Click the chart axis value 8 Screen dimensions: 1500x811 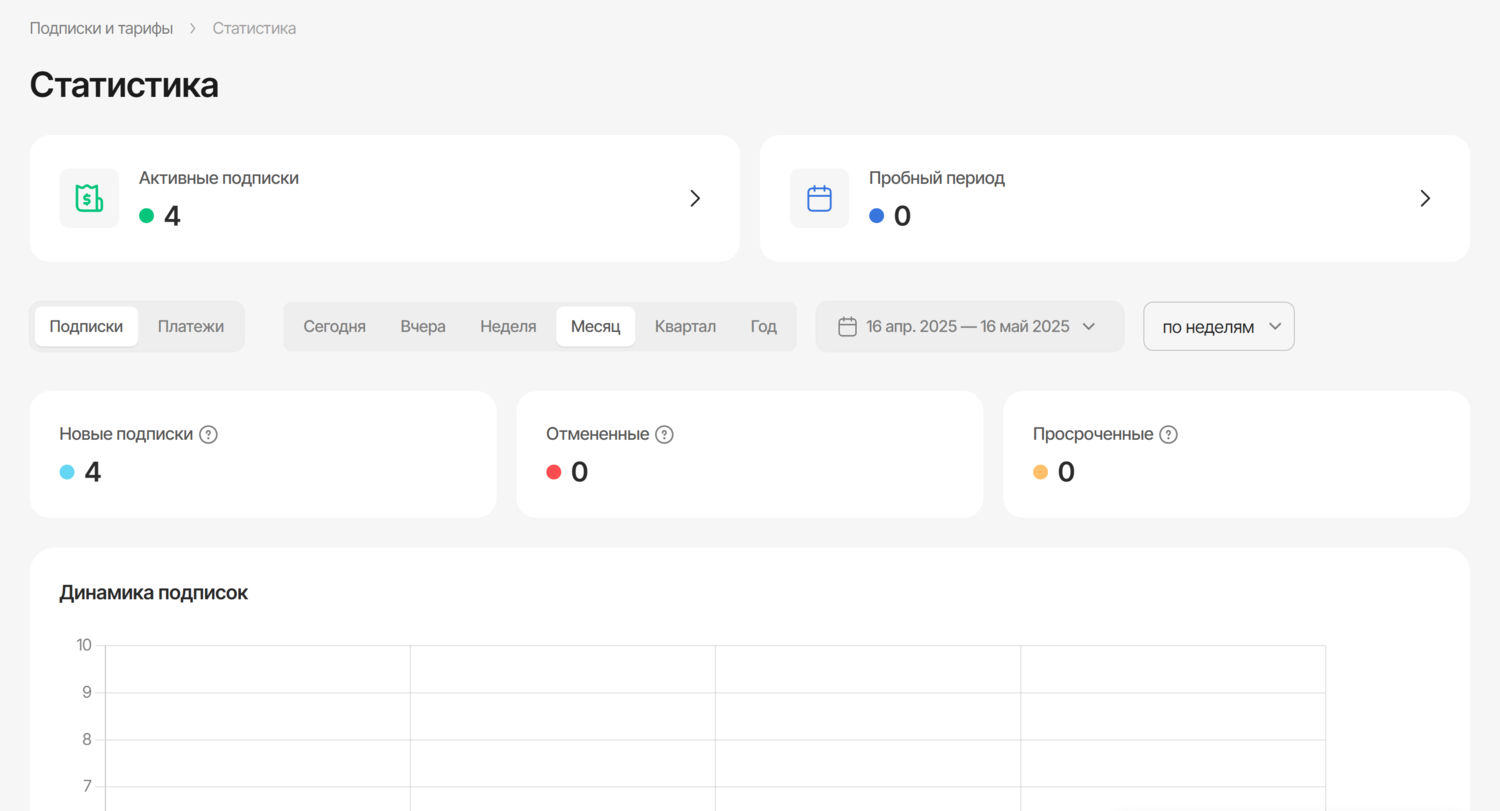point(87,740)
